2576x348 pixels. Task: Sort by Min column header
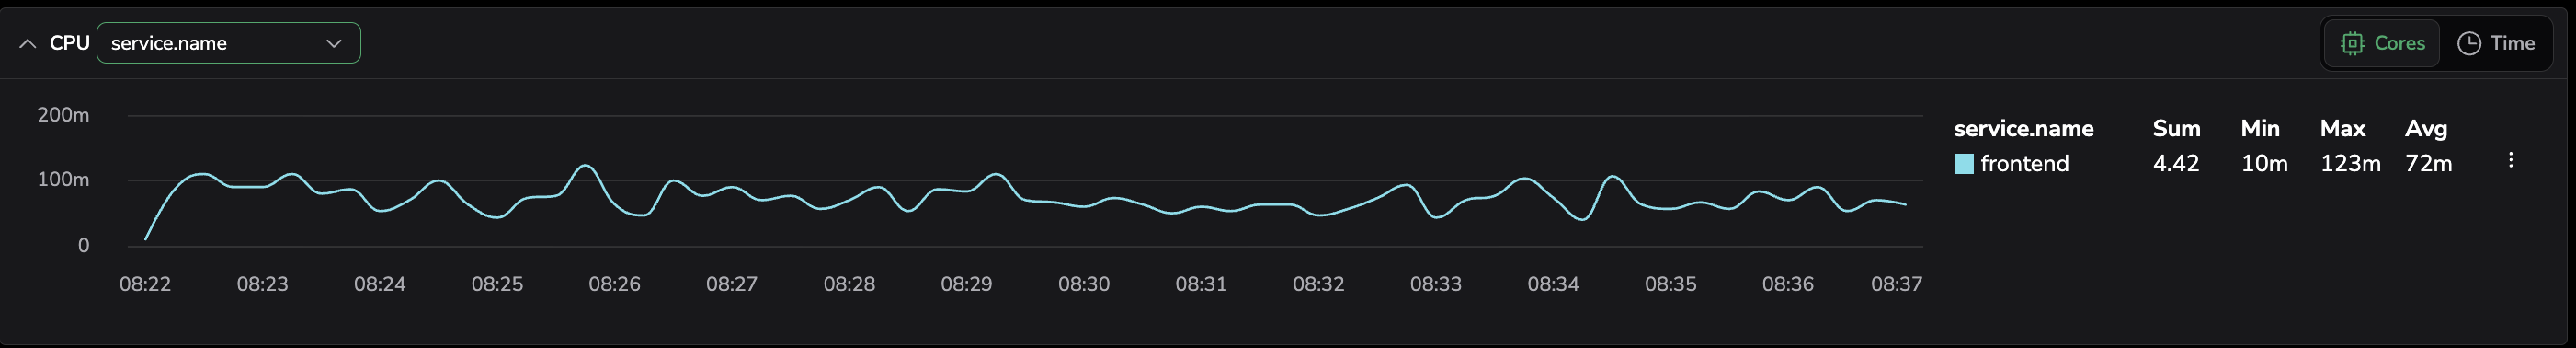[2260, 128]
